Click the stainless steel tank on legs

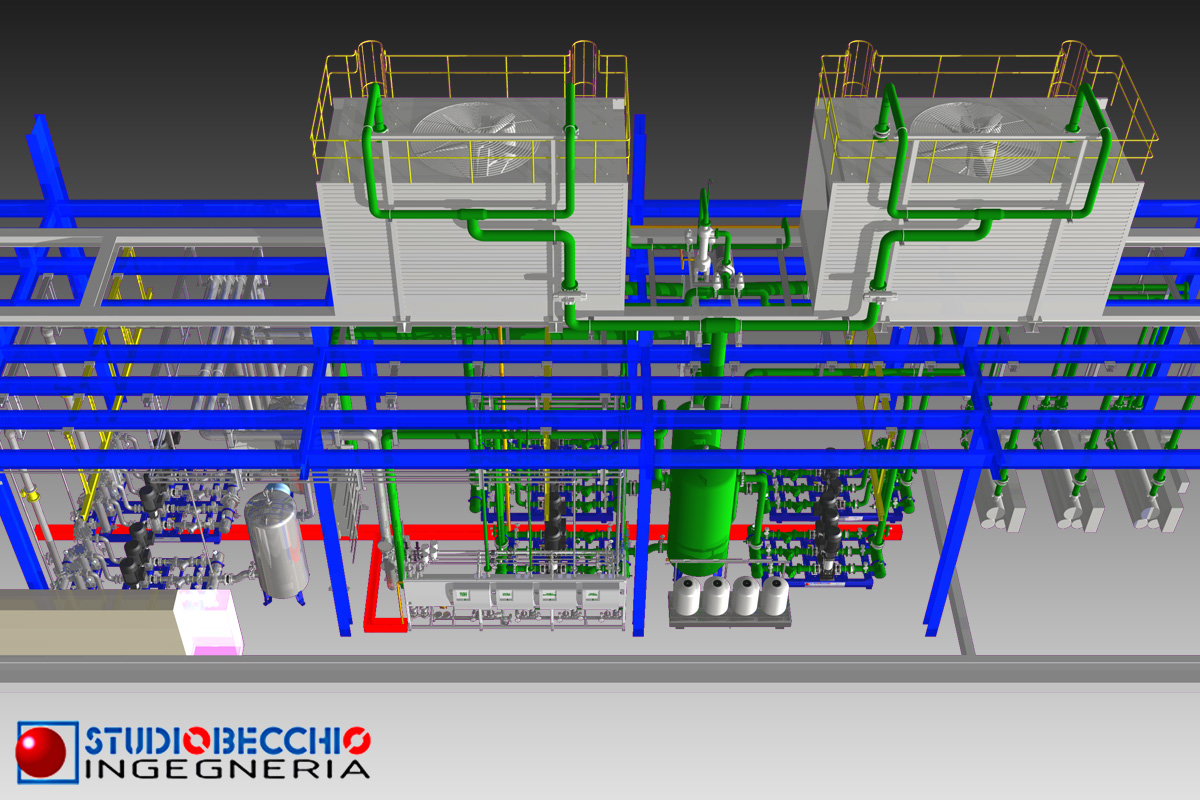[x=276, y=543]
